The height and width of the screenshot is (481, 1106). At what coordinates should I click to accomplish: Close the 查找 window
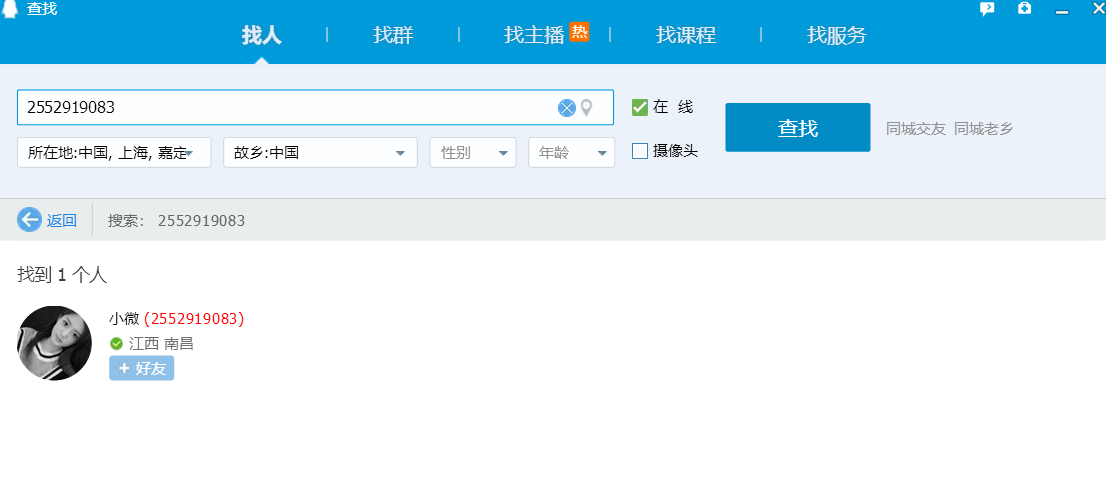tap(1098, 8)
